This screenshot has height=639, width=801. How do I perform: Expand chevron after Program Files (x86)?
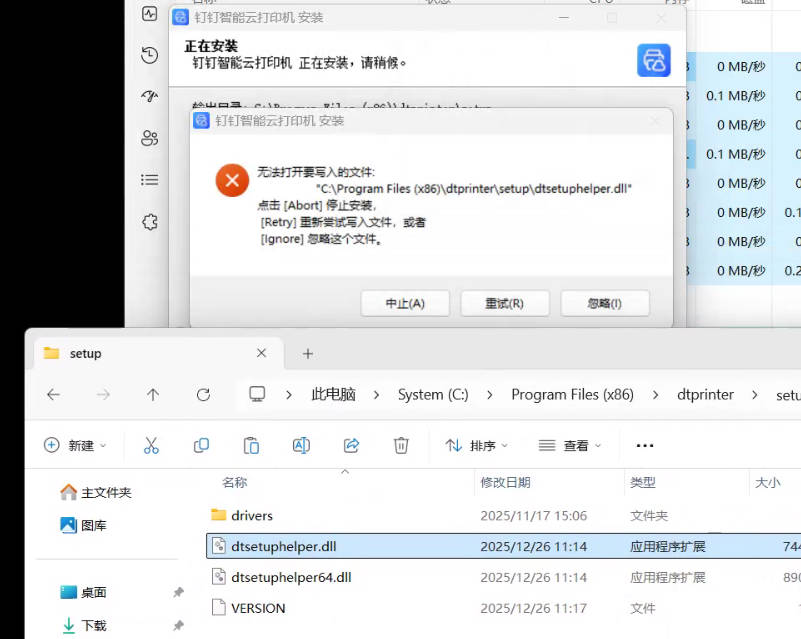[x=655, y=395]
